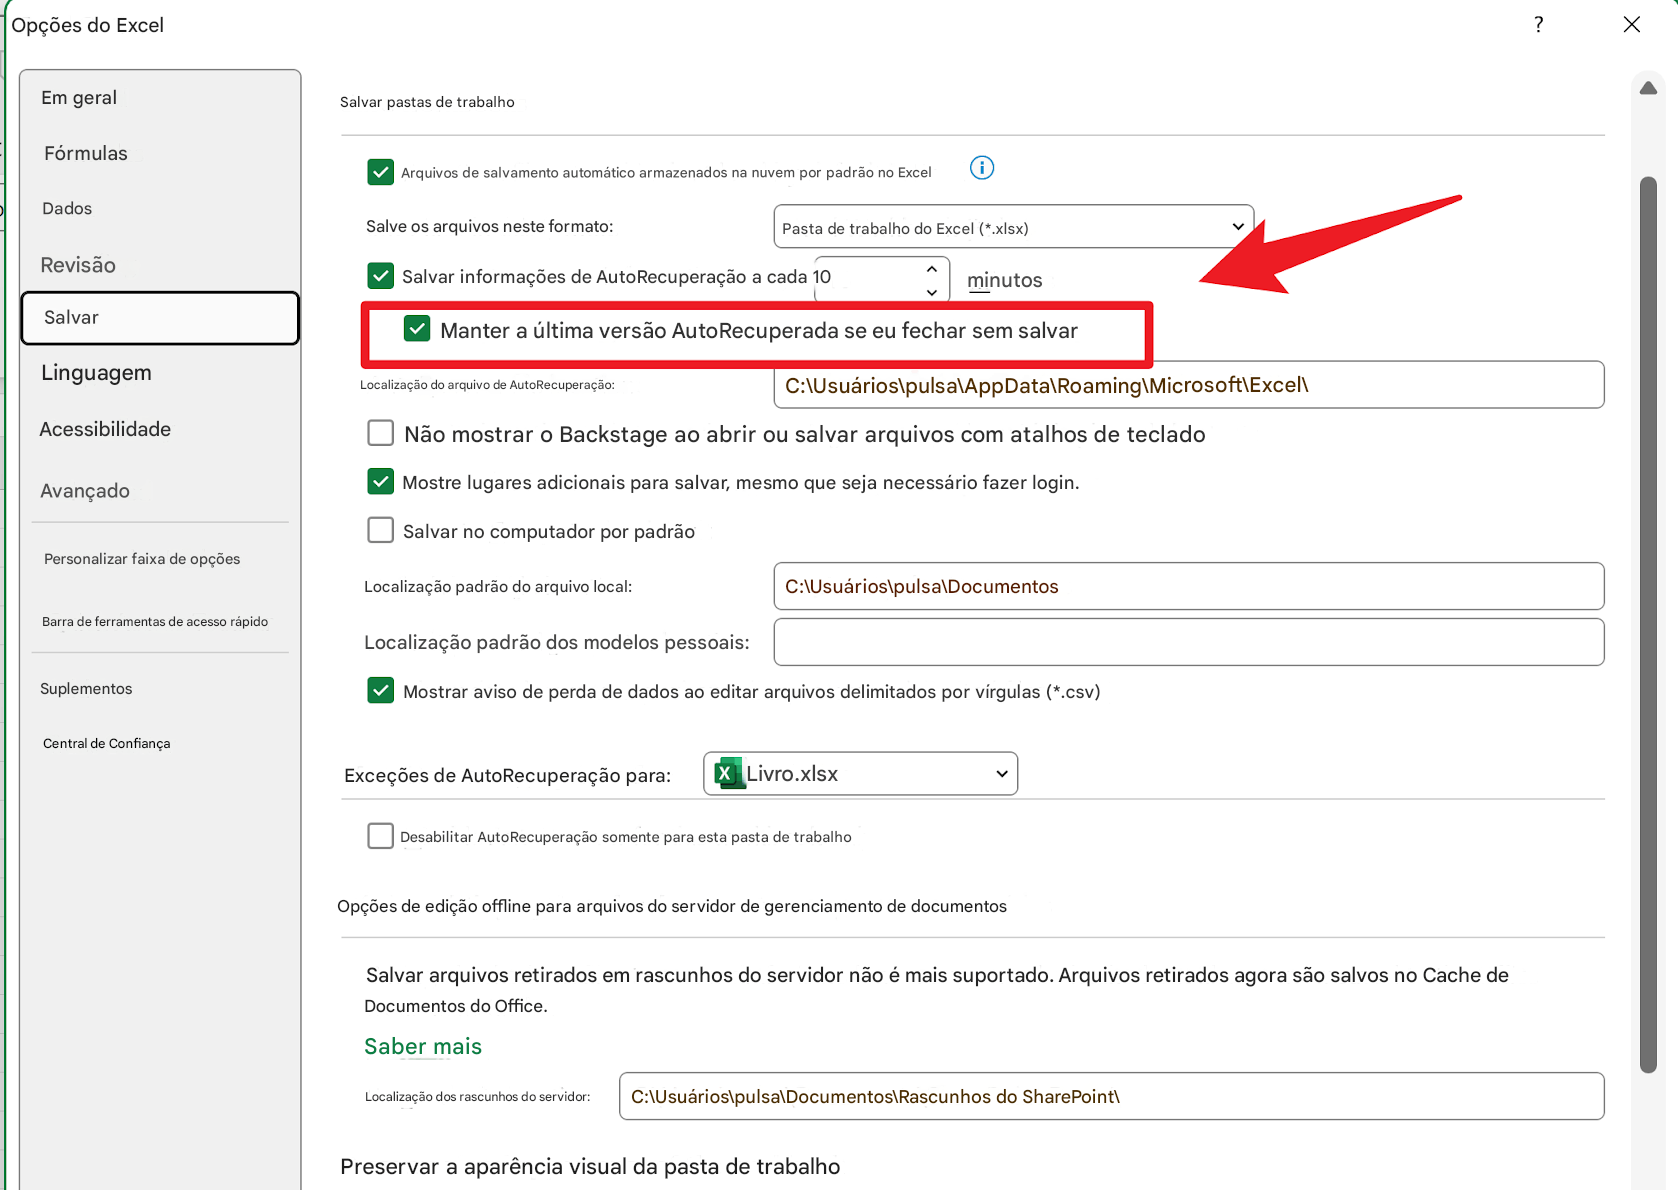Uncheck Manter a última versão AutoRecuperada
Viewport: 1678px width, 1190px height.
(417, 328)
